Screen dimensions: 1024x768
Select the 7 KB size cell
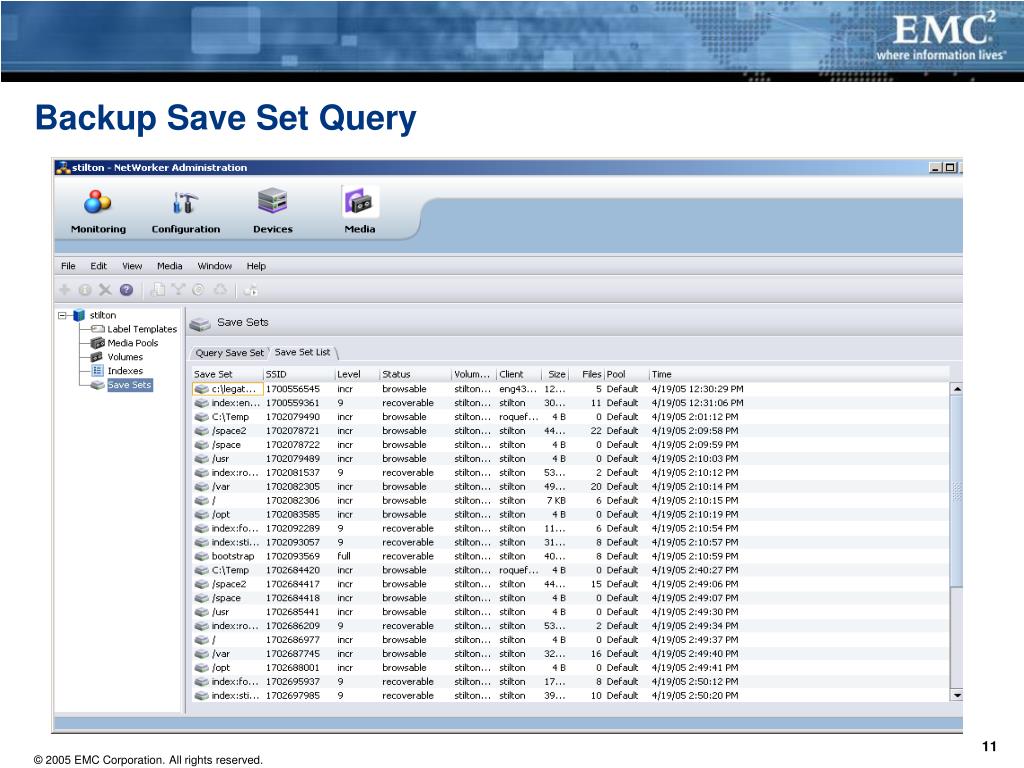556,500
